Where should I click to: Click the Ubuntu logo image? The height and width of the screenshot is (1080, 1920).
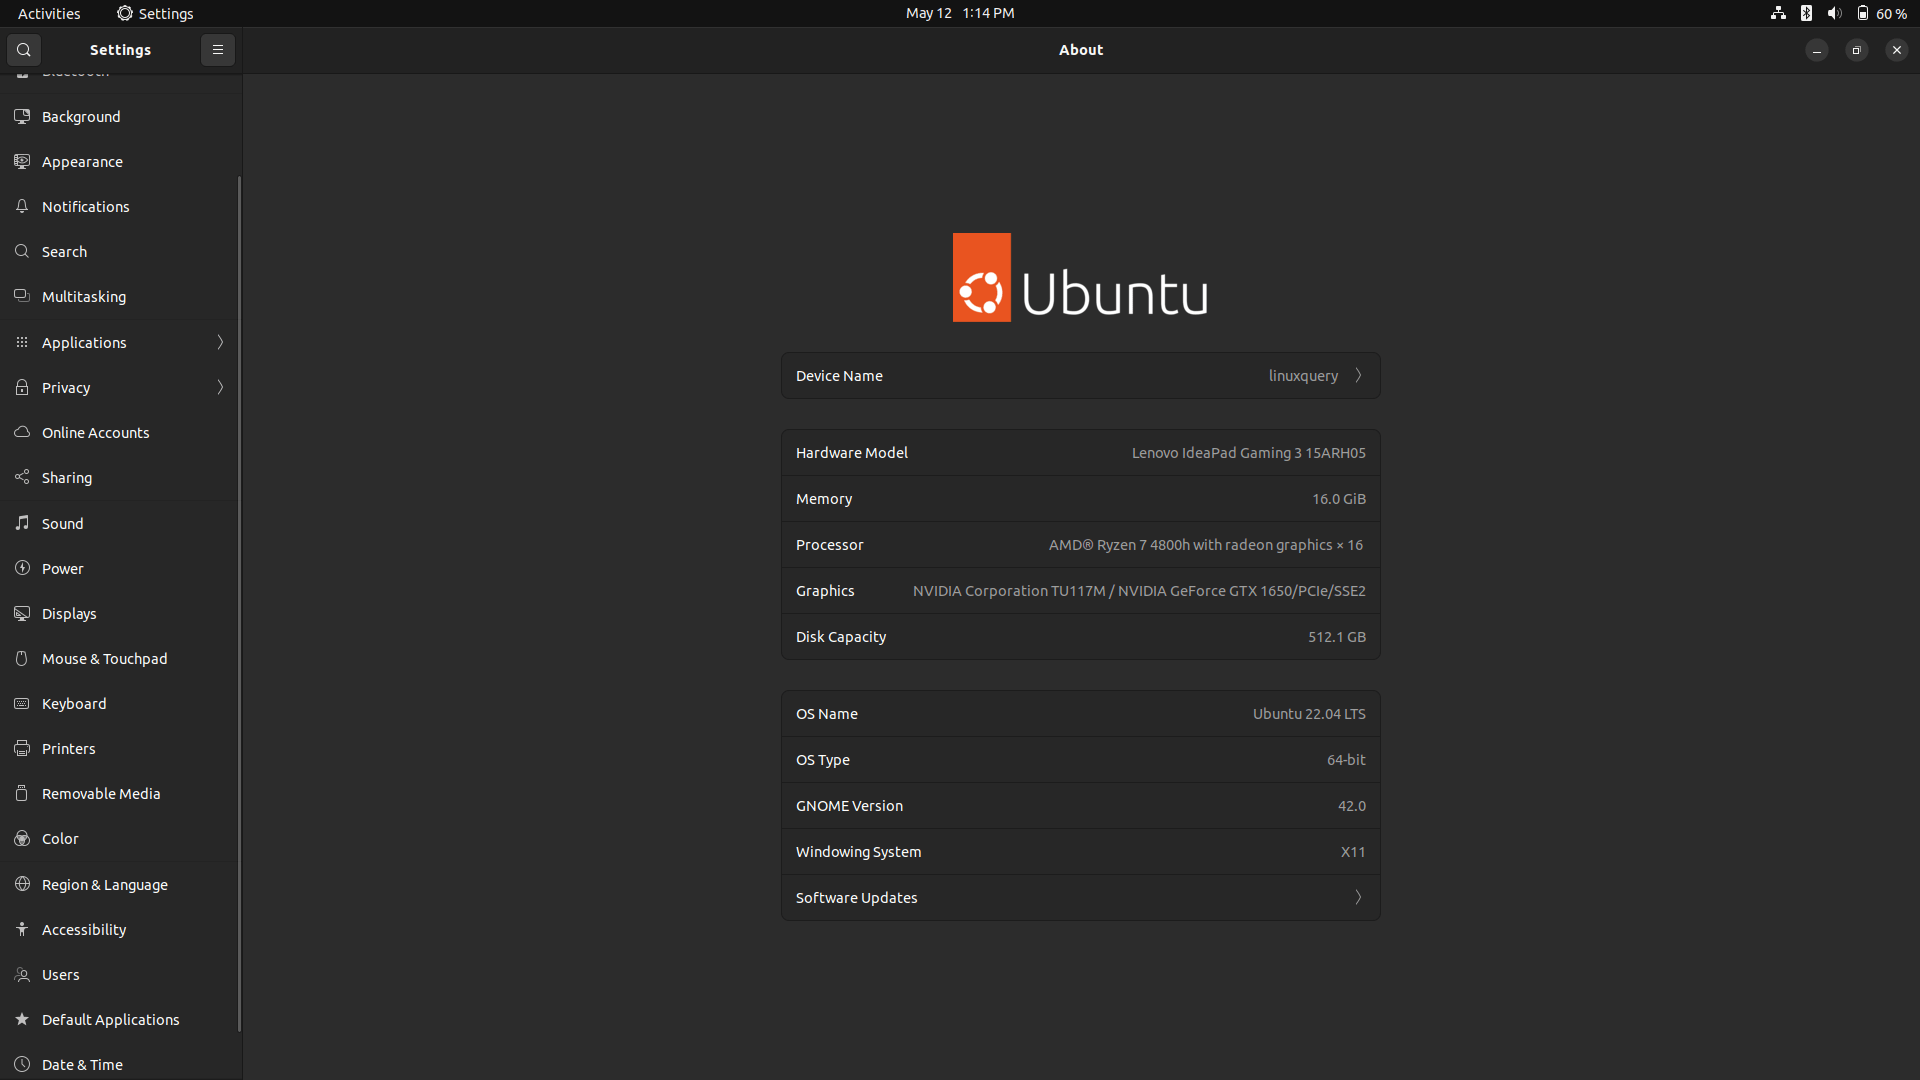pos(1080,278)
